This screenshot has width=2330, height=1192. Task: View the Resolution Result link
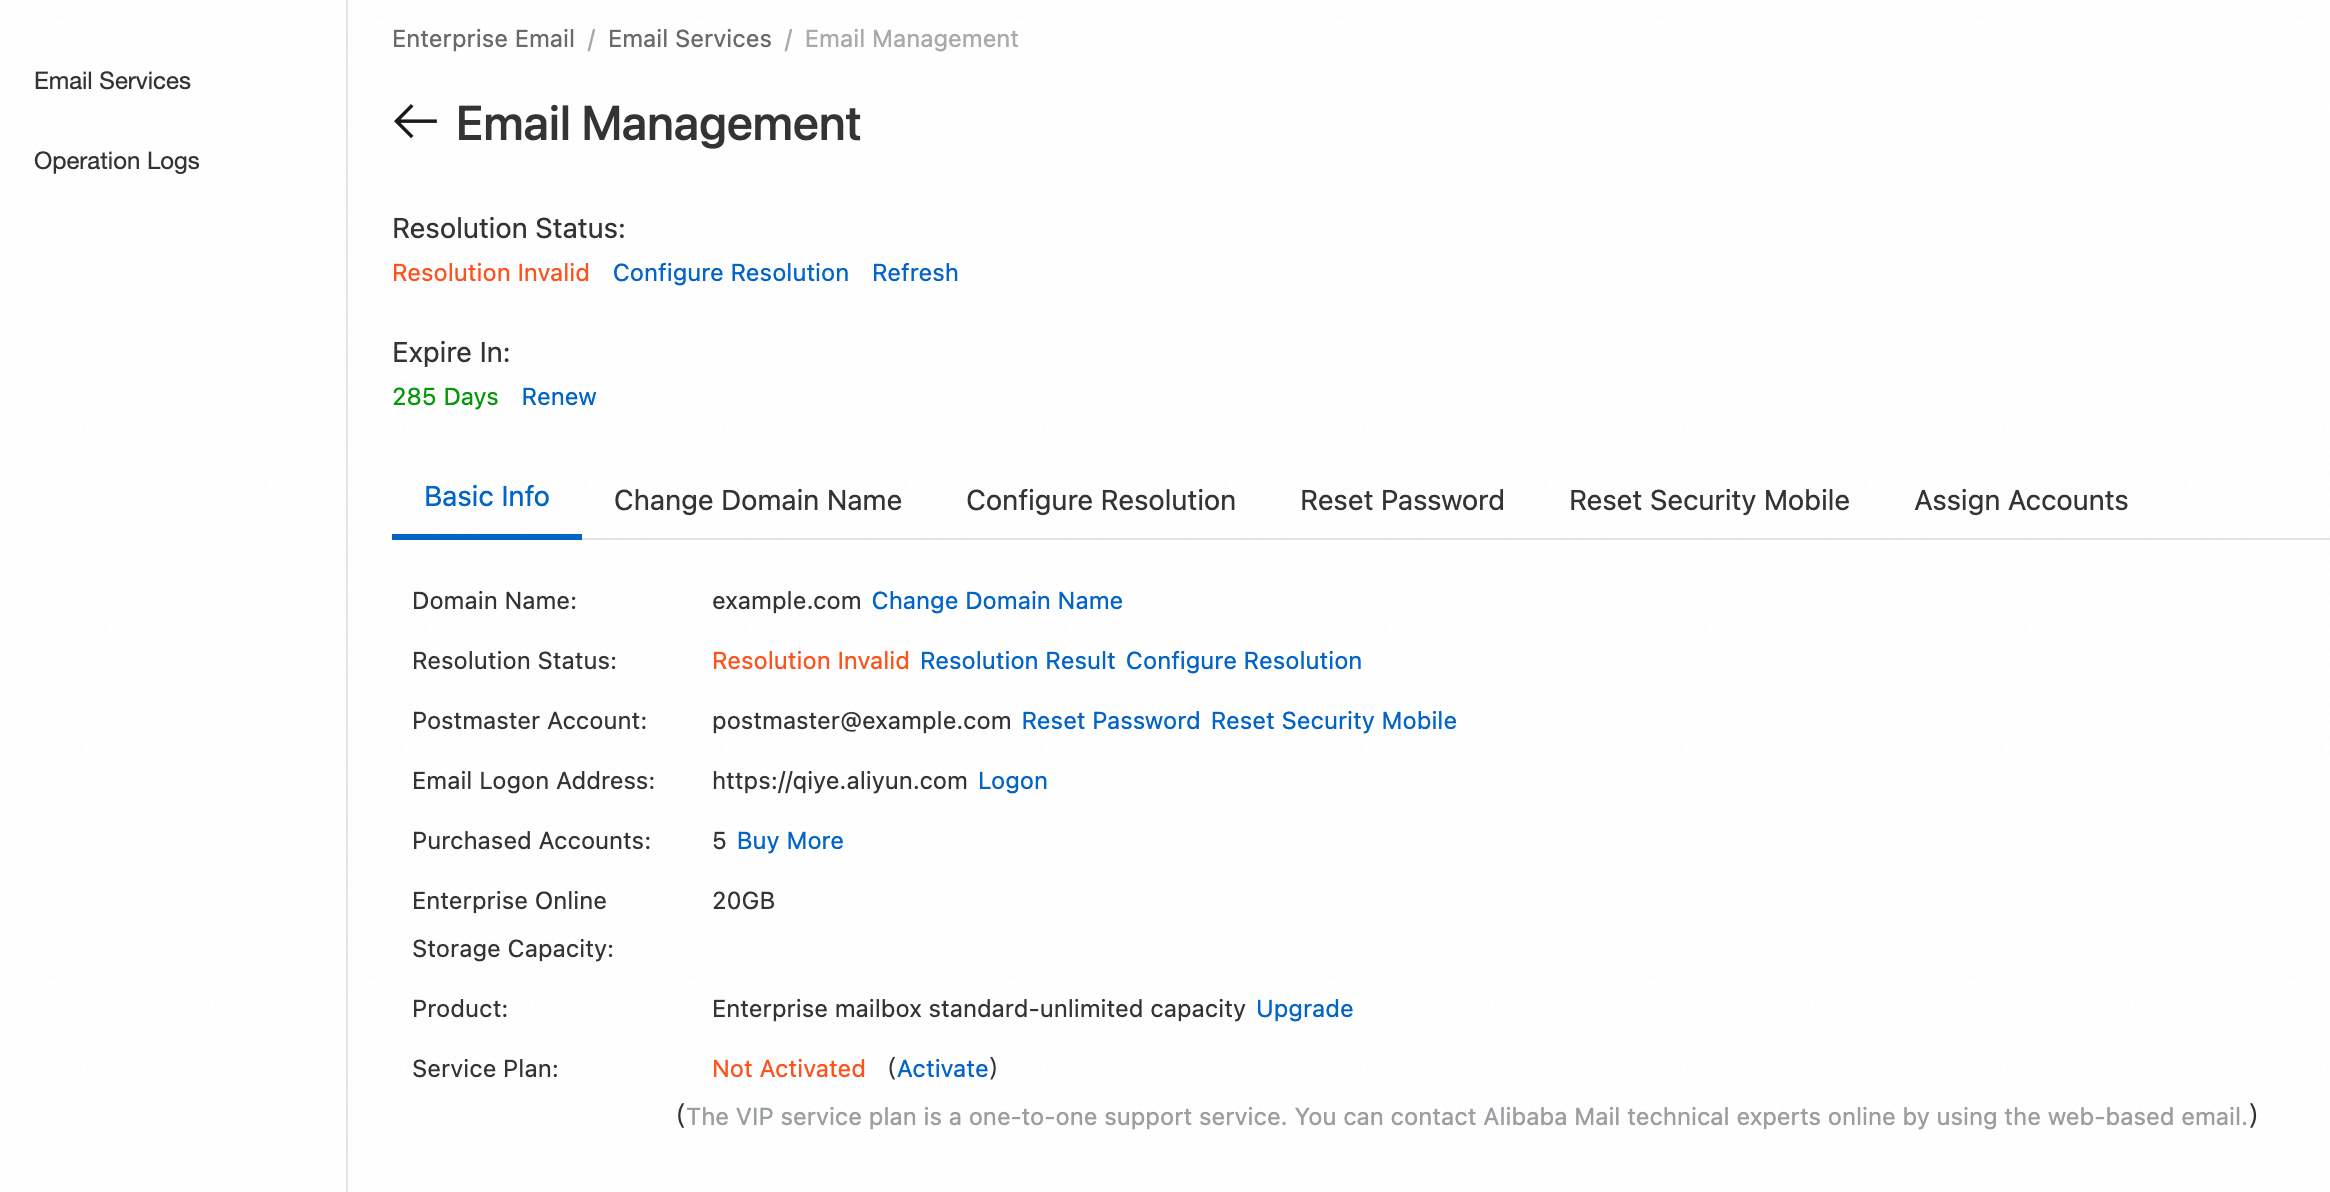coord(1017,661)
